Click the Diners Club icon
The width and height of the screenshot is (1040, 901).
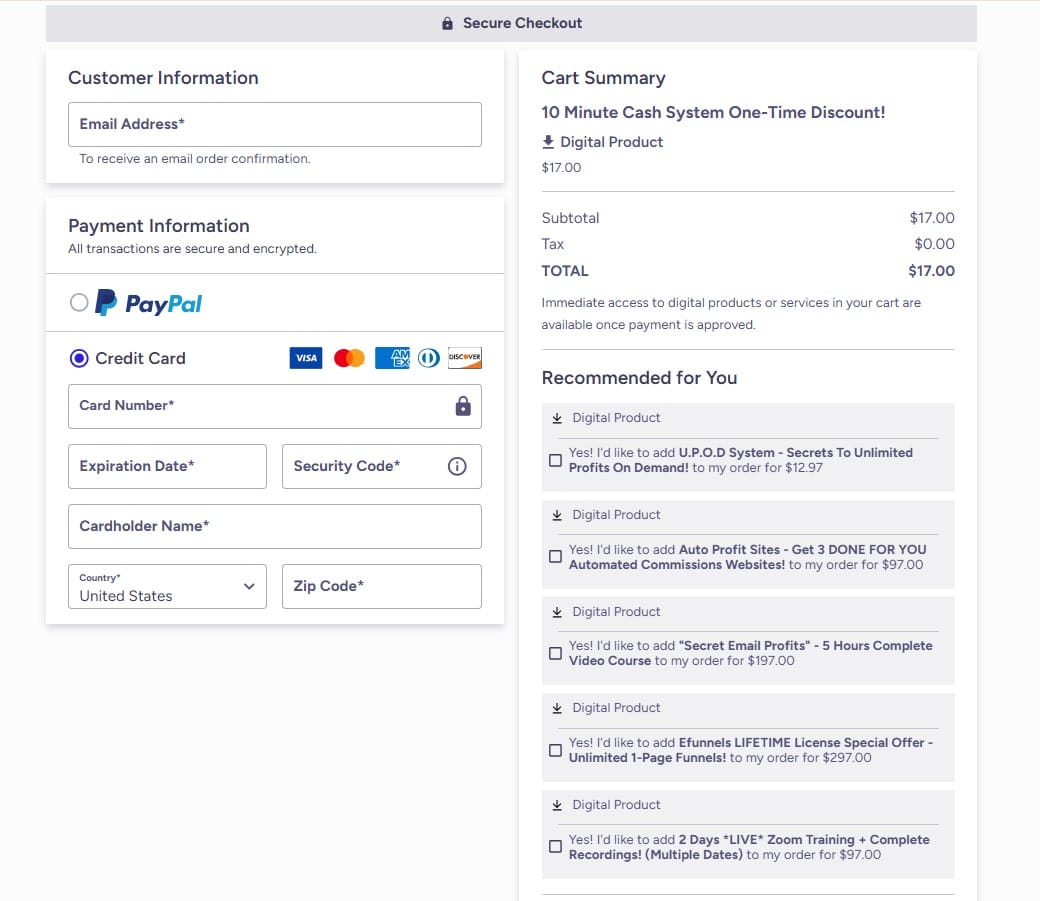point(428,357)
